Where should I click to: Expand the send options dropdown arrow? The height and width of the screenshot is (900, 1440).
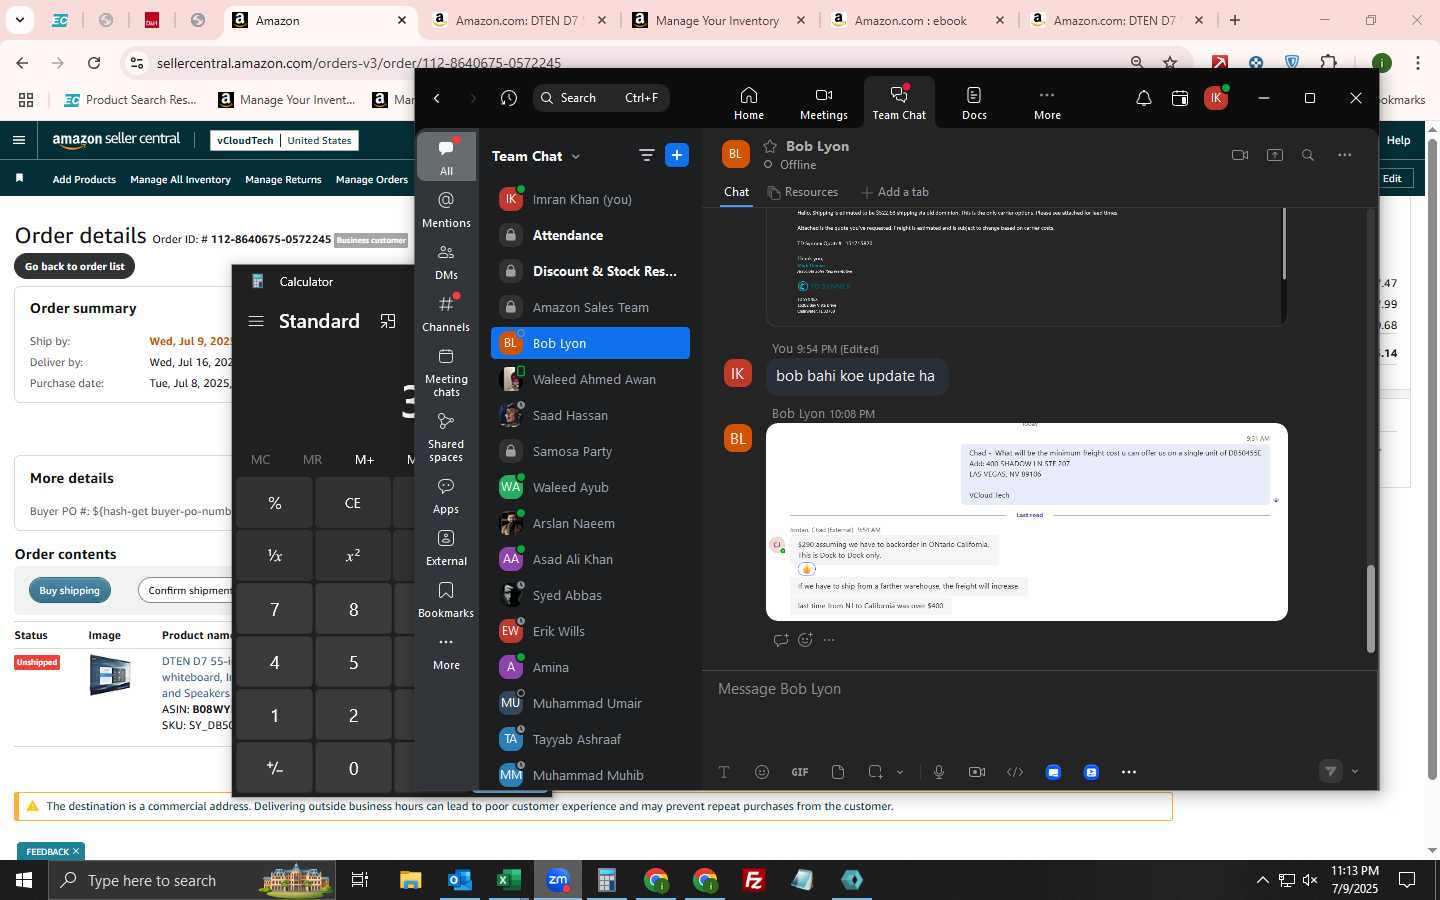point(1355,771)
